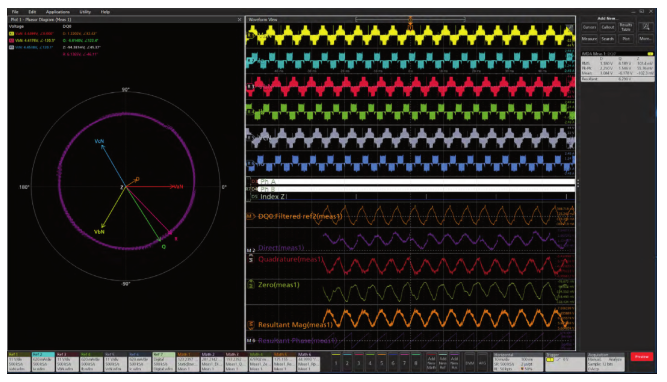Enable the DVM button
The width and height of the screenshot is (667, 382).
coord(470,362)
